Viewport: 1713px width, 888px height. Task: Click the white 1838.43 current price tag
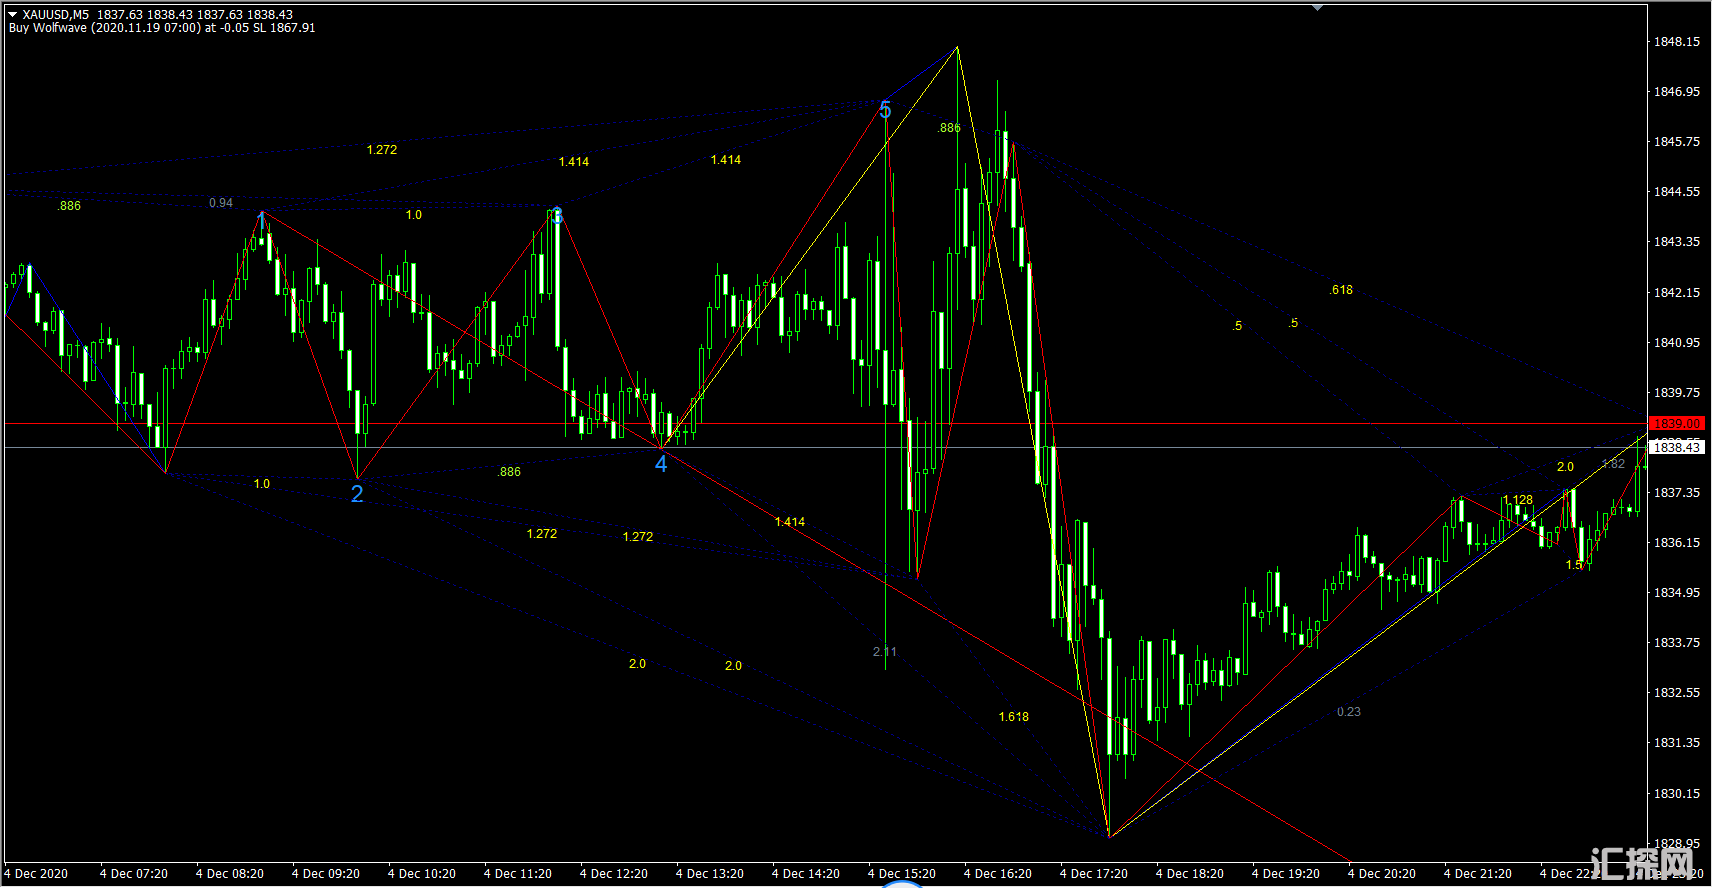click(1676, 448)
